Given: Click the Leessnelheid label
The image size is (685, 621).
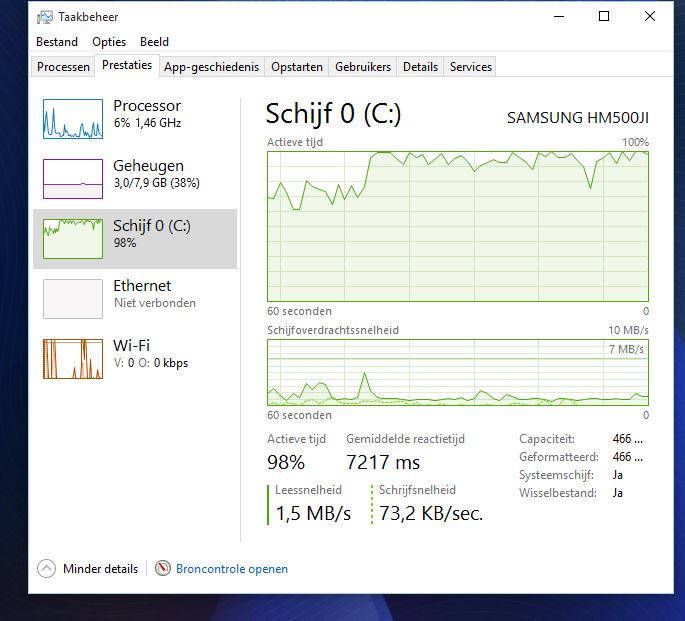Looking at the screenshot, I should click(x=308, y=490).
